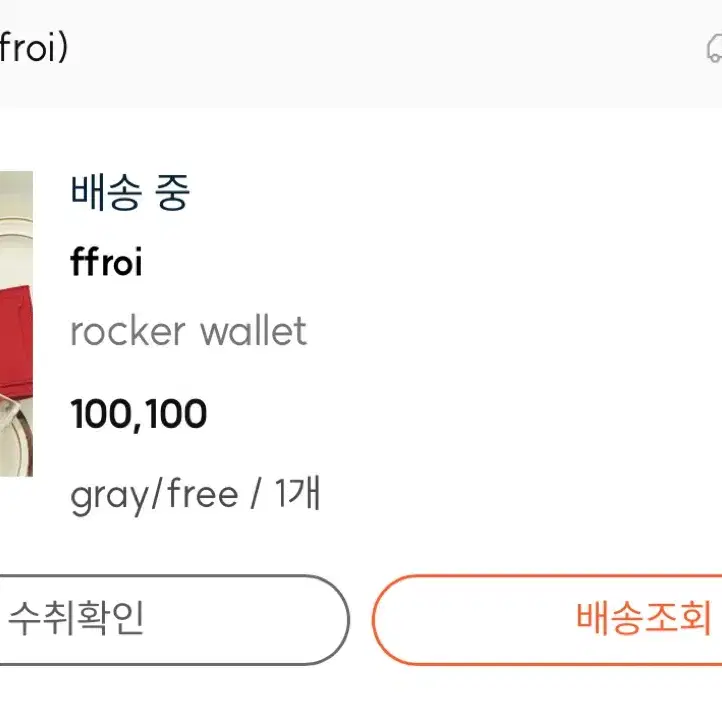Click the 1개 quantity text
722x722 pixels.
(297, 493)
